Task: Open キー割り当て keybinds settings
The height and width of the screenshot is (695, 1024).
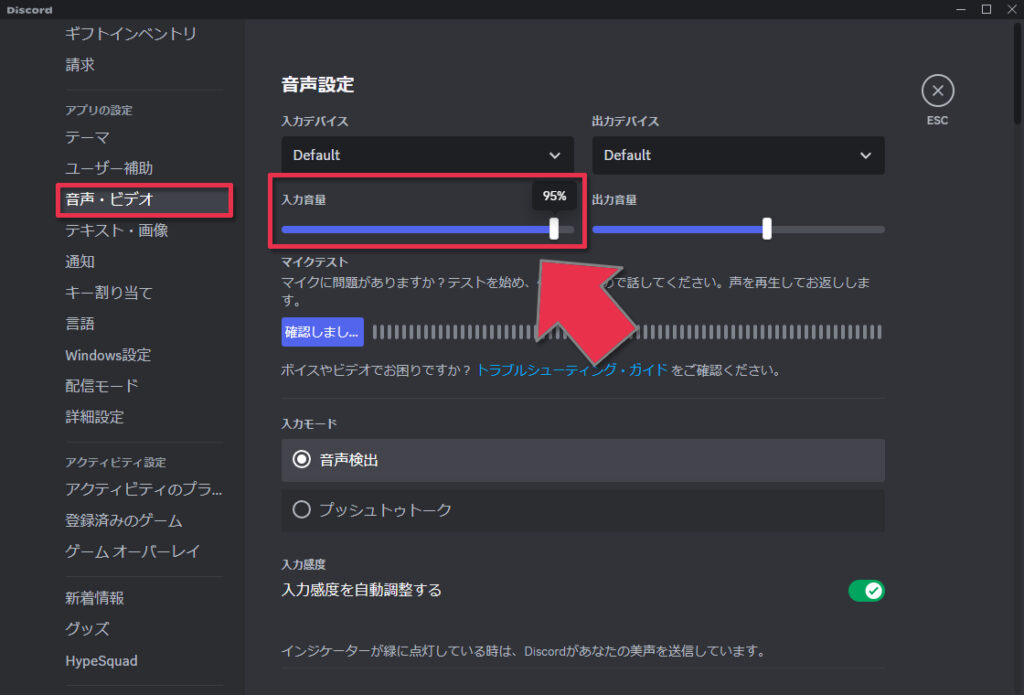Action: [109, 293]
